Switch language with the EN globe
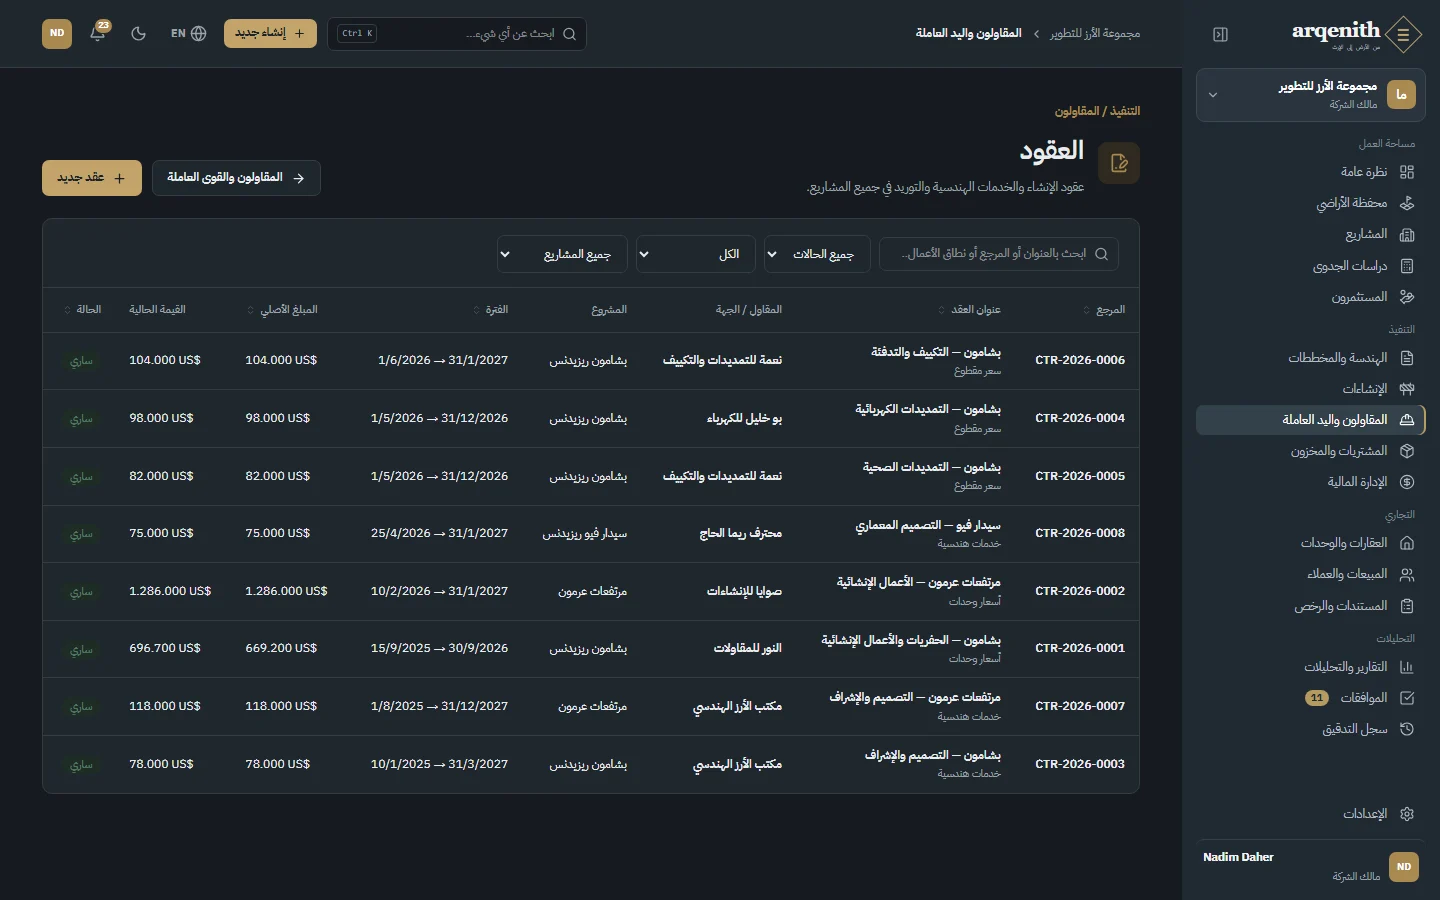 188,33
